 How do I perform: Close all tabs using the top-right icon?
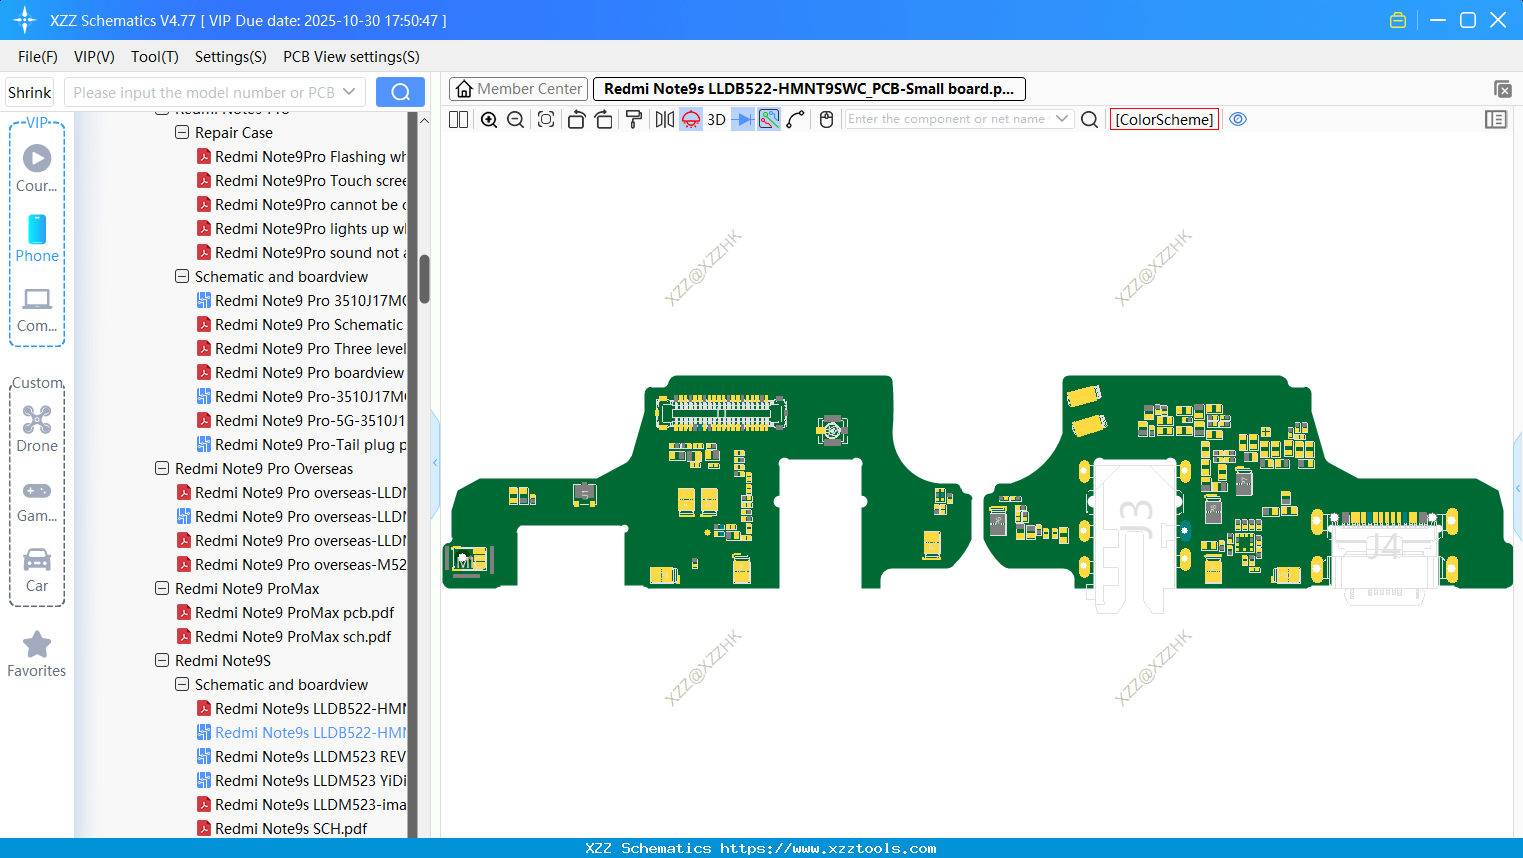pos(1502,89)
